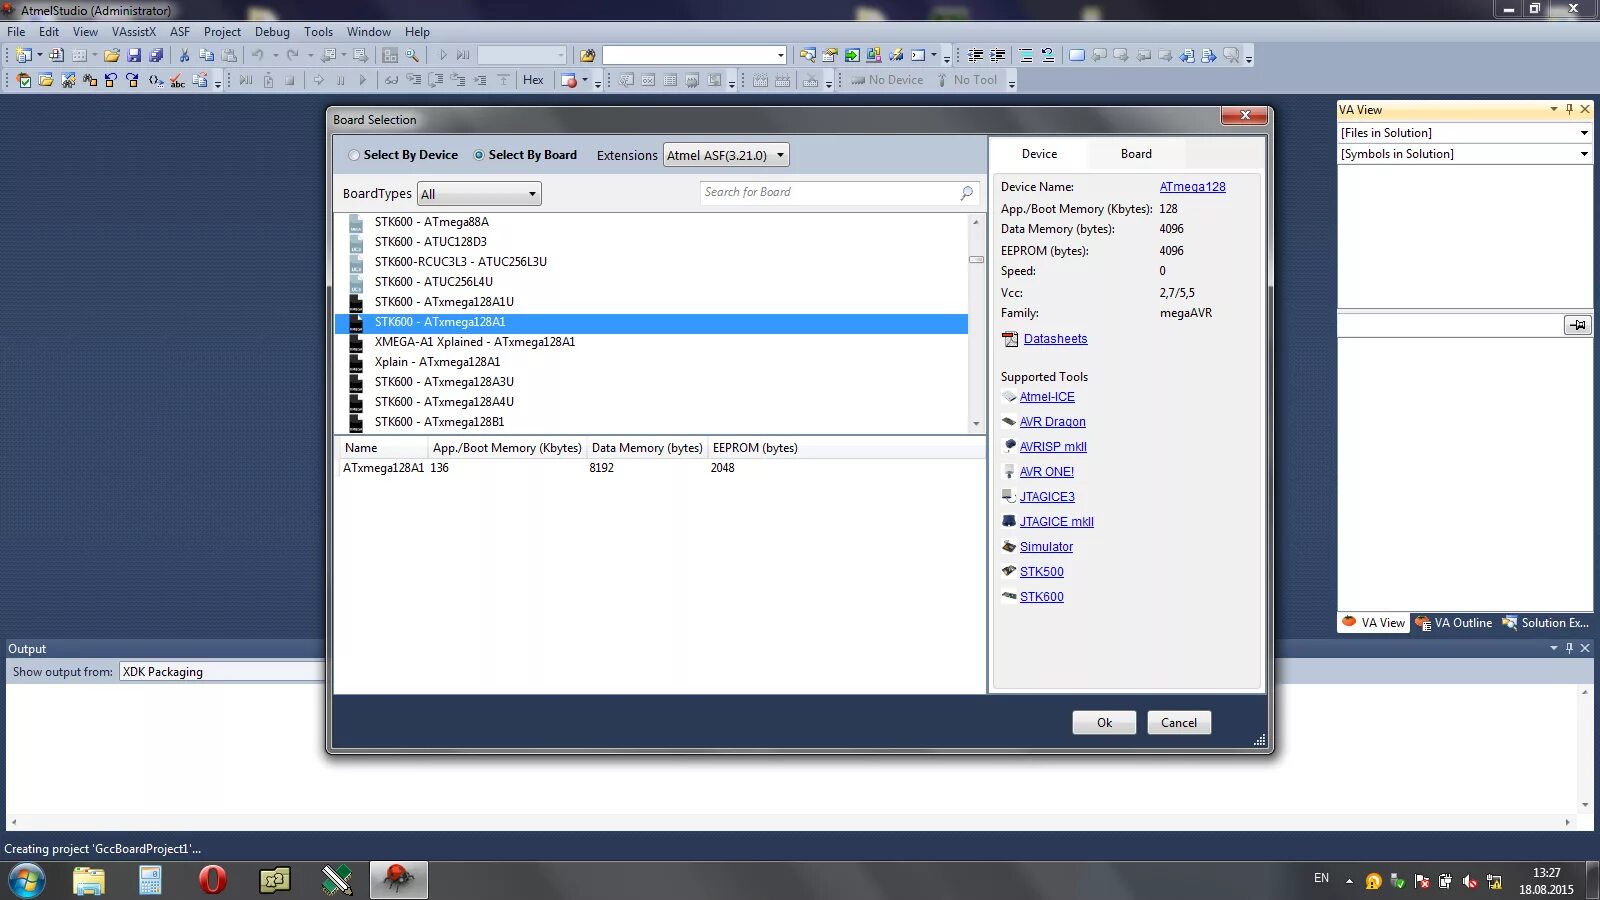Image resolution: width=1600 pixels, height=900 pixels.
Task: Open the AVRISP mkII tool link
Action: pos(1053,447)
